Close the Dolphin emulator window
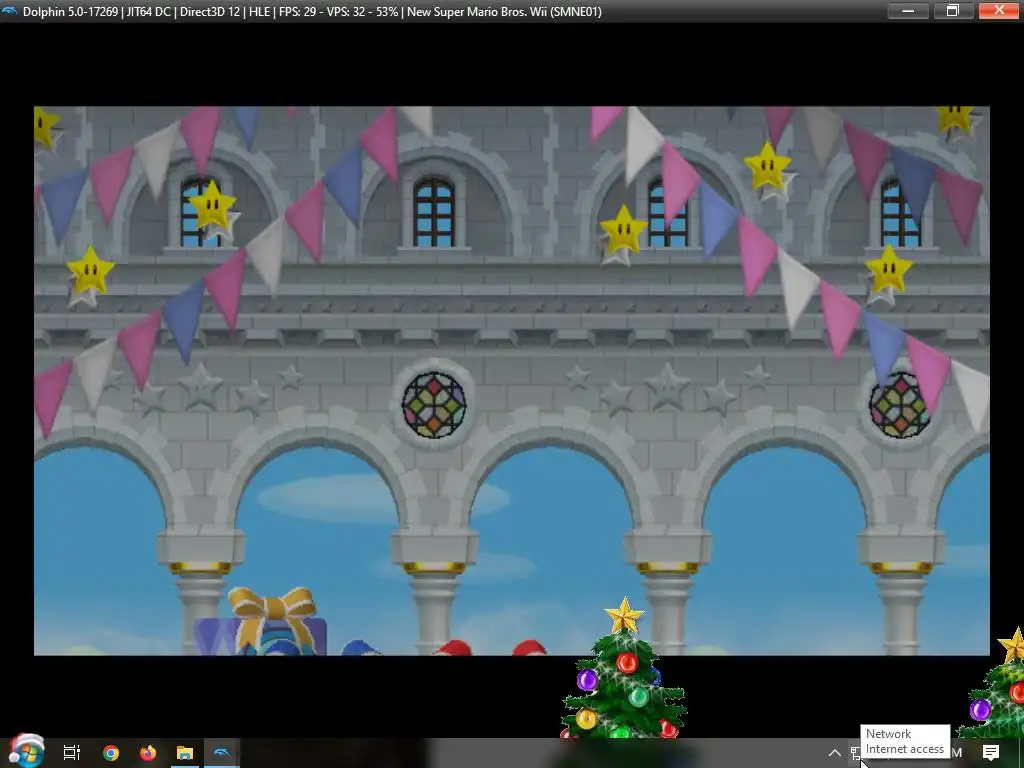This screenshot has height=768, width=1024. [999, 10]
